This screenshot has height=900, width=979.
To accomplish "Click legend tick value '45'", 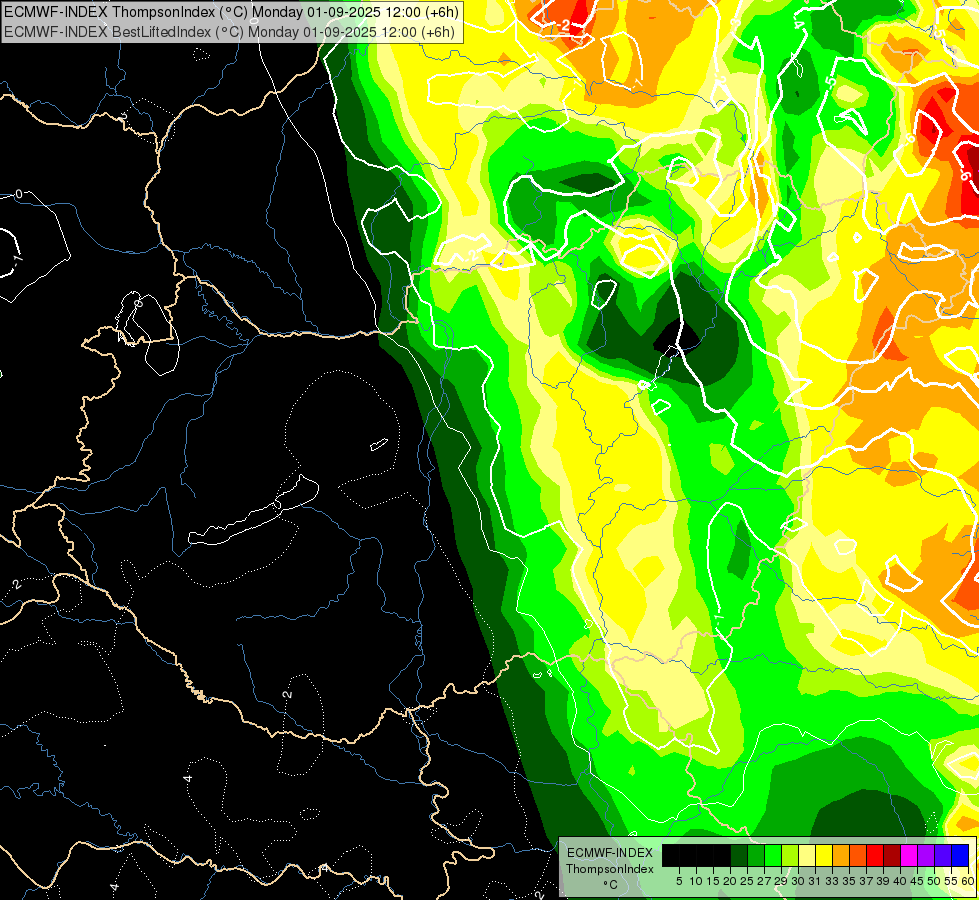I will (918, 881).
